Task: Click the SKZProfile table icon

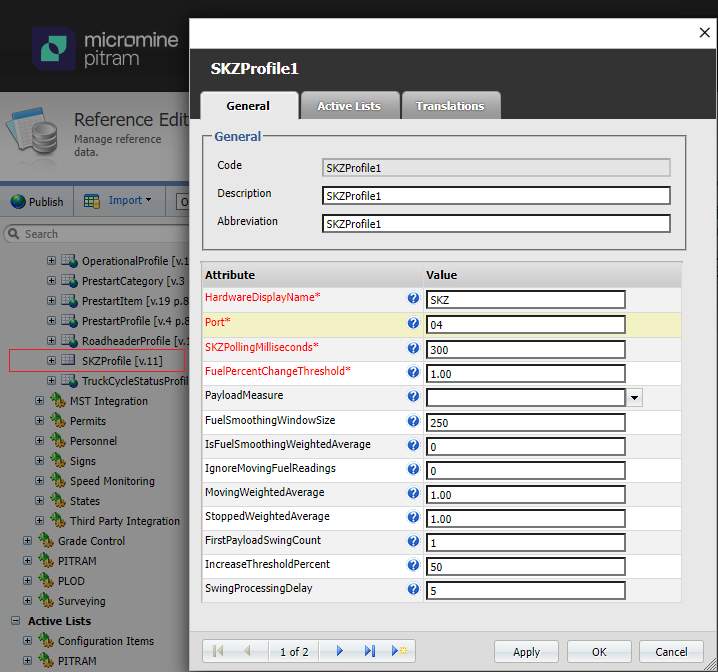Action: pos(68,360)
